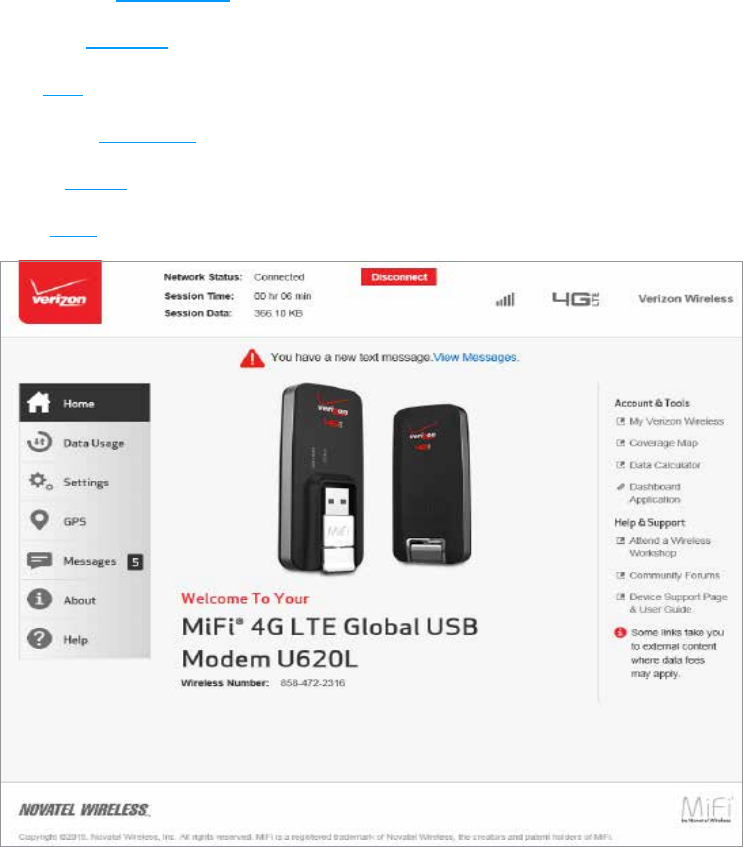The height and width of the screenshot is (847, 743).
Task: Open the Community Forums link
Action: pos(674,575)
